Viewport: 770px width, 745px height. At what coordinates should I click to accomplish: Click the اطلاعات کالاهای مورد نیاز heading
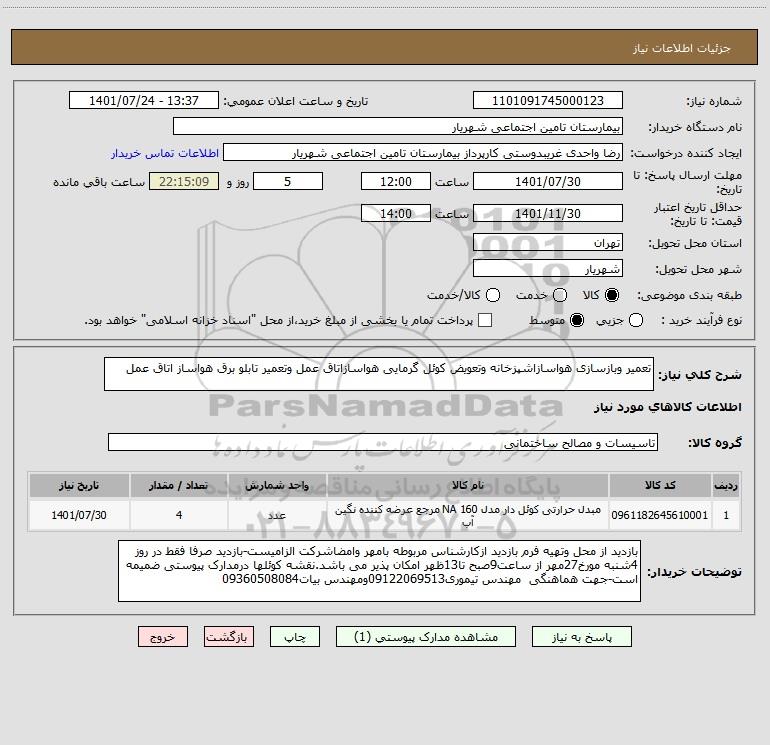(x=667, y=407)
